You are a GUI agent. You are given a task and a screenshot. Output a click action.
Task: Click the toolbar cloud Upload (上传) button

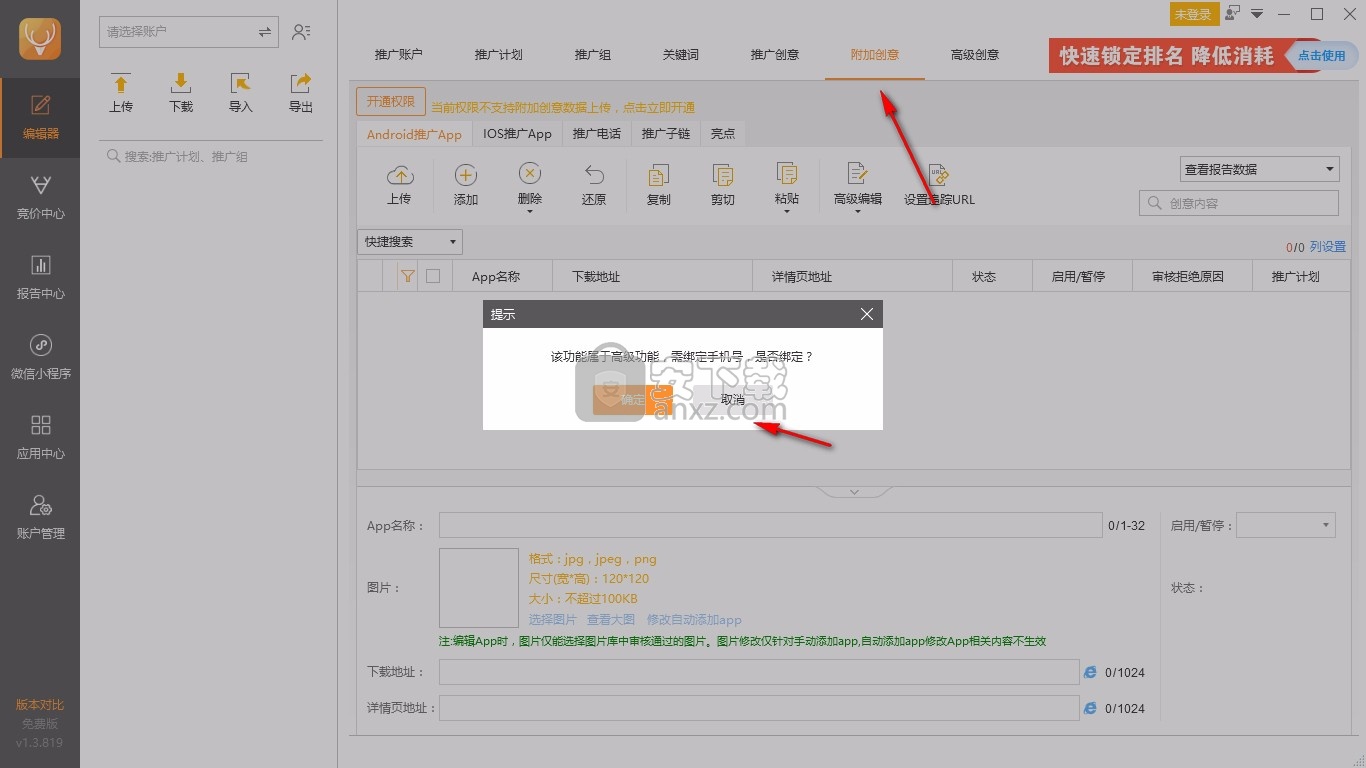coord(400,185)
